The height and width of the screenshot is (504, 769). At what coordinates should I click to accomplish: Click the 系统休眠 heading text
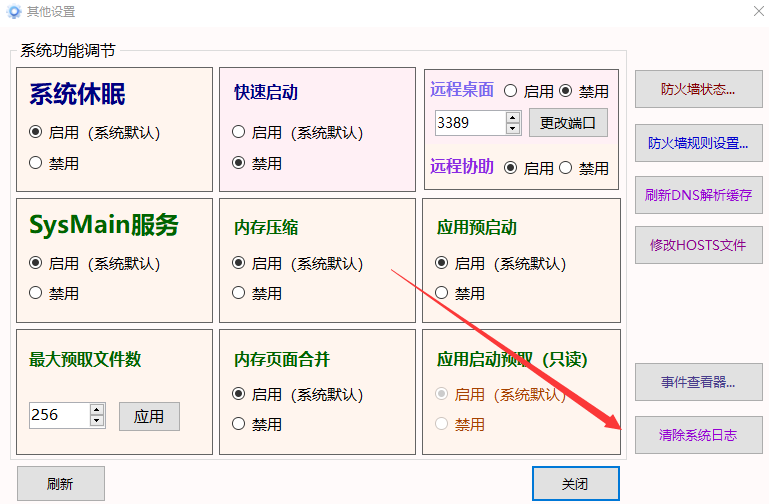77,94
